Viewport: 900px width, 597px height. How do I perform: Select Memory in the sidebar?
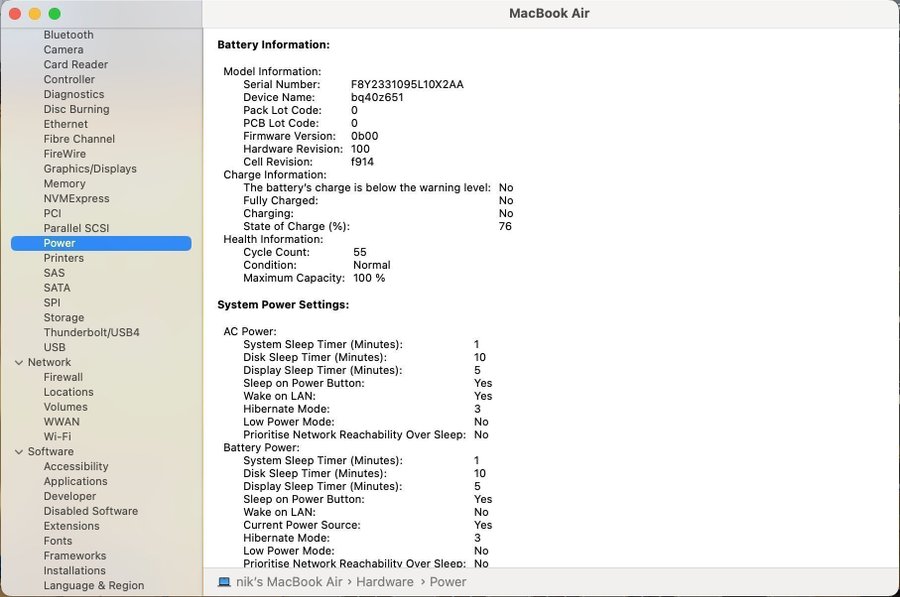click(64, 184)
